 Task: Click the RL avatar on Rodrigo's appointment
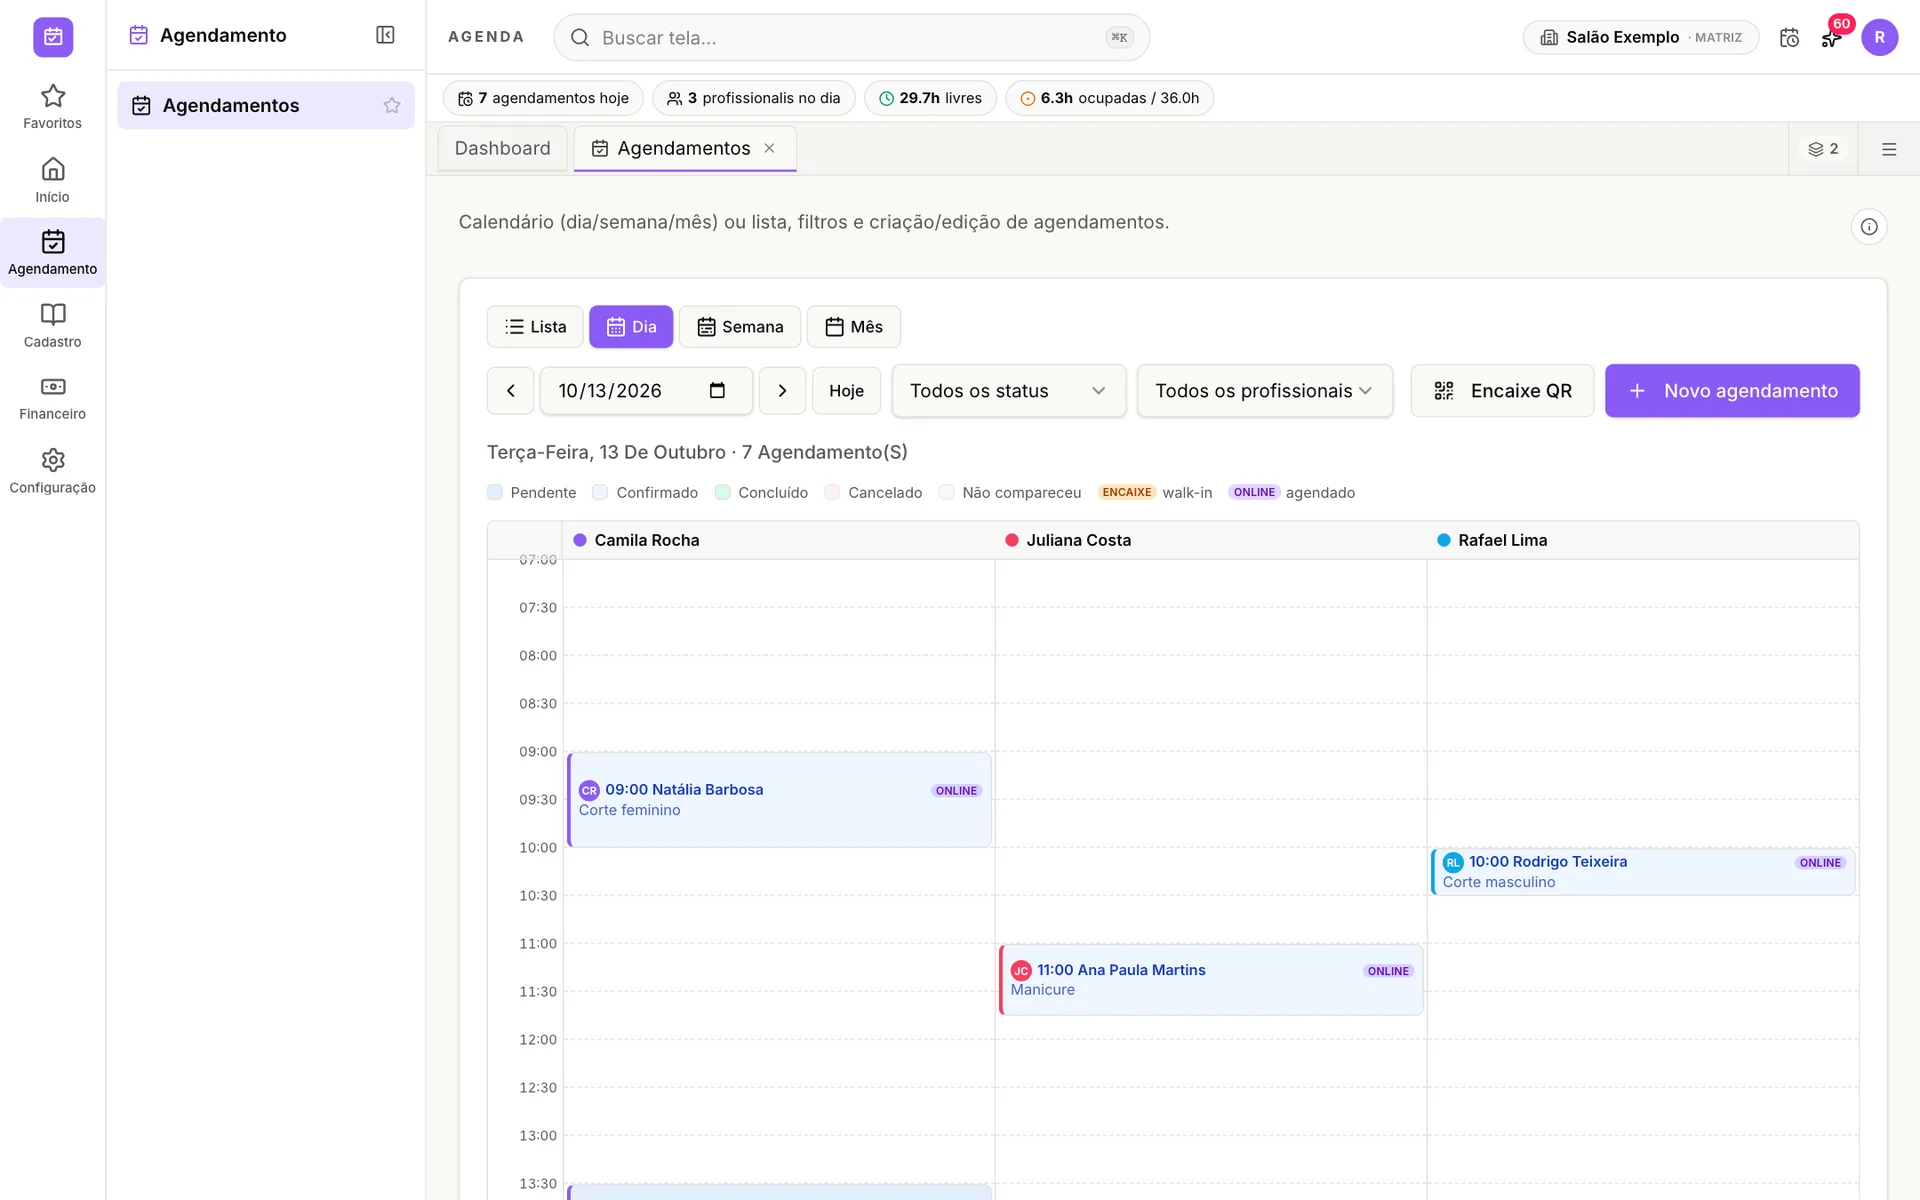pos(1453,862)
